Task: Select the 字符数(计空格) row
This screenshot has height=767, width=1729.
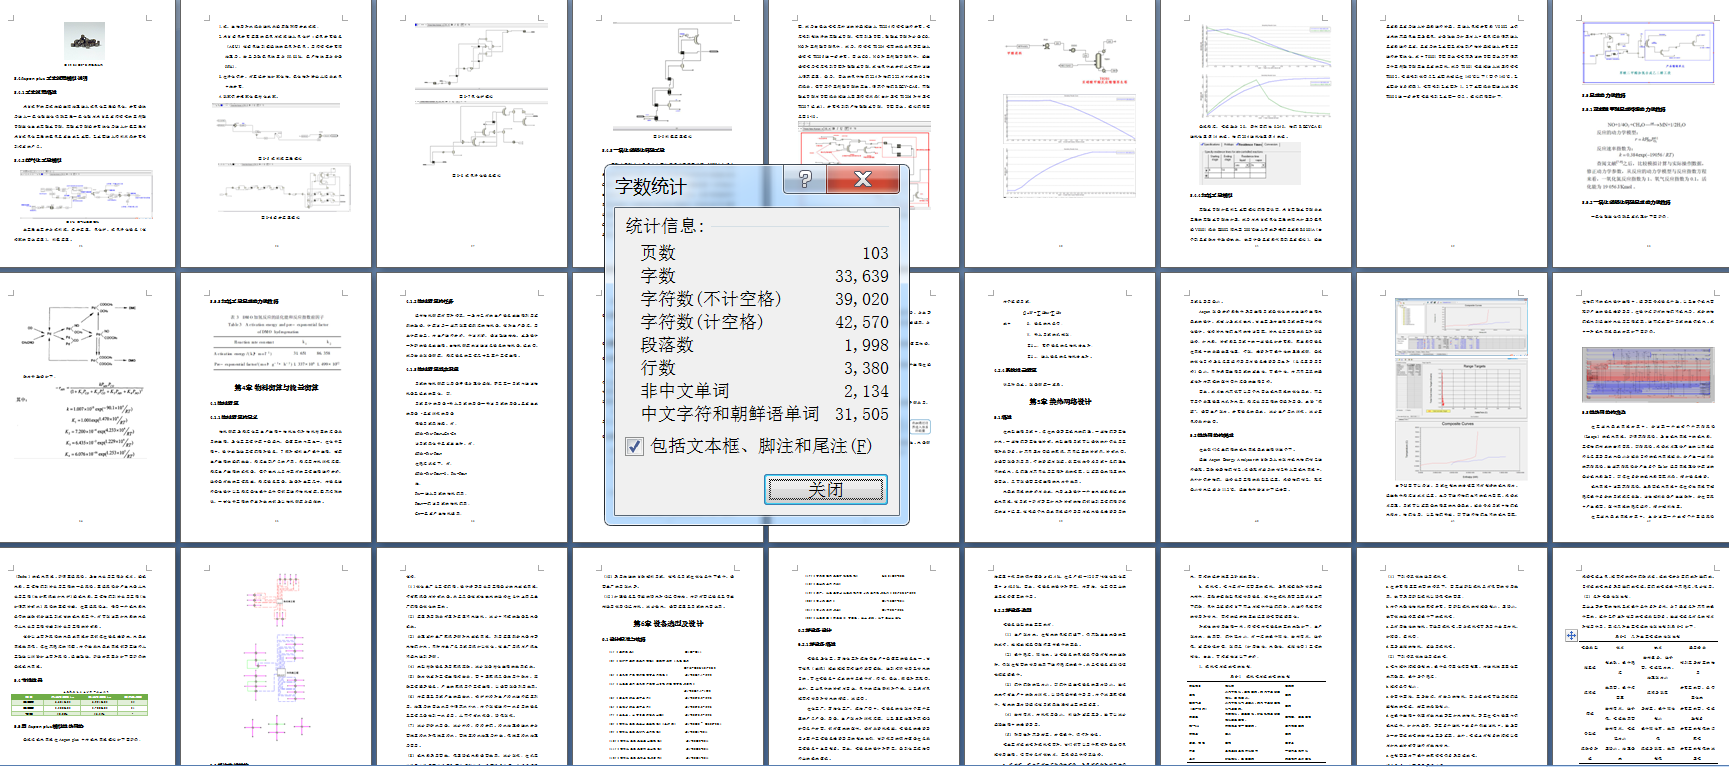Action: tap(764, 322)
